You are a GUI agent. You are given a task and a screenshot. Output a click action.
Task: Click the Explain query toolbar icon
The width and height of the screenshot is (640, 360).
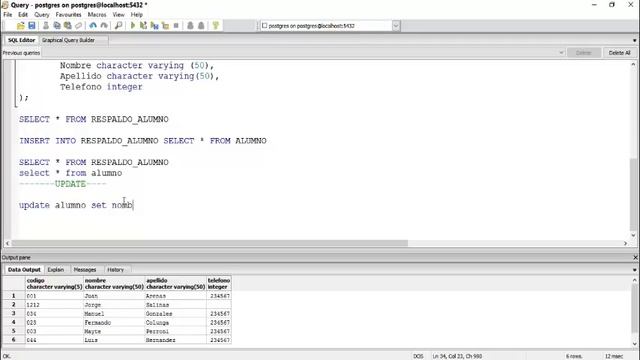[x=165, y=26]
